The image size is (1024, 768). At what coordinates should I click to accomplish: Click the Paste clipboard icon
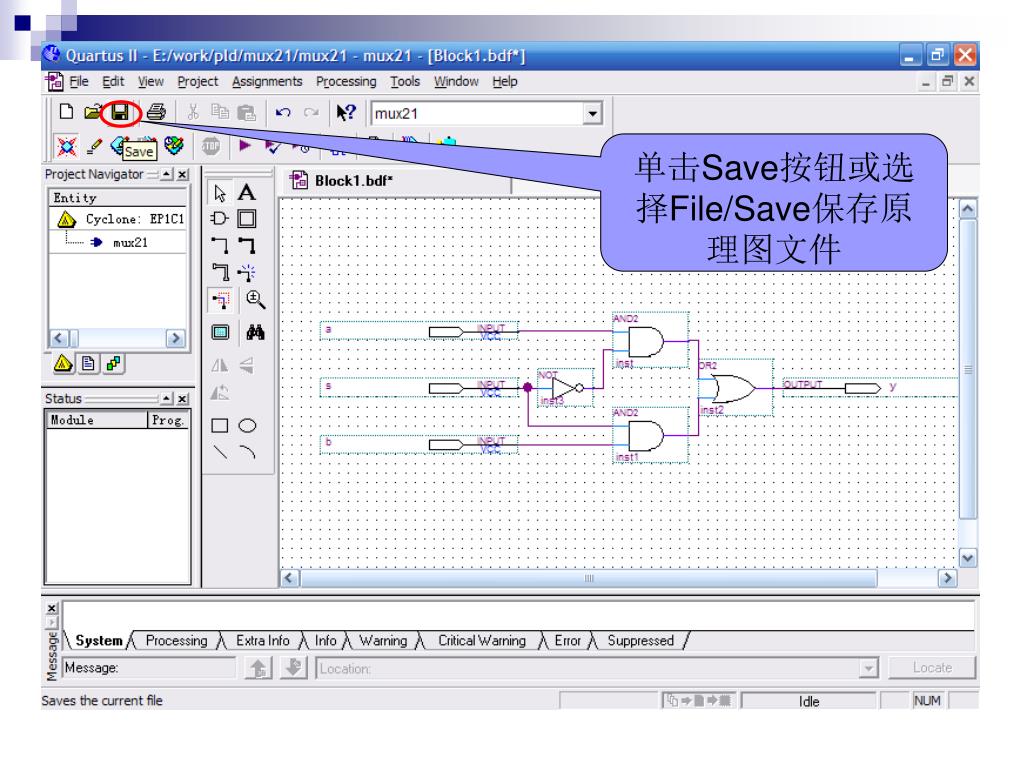[246, 112]
